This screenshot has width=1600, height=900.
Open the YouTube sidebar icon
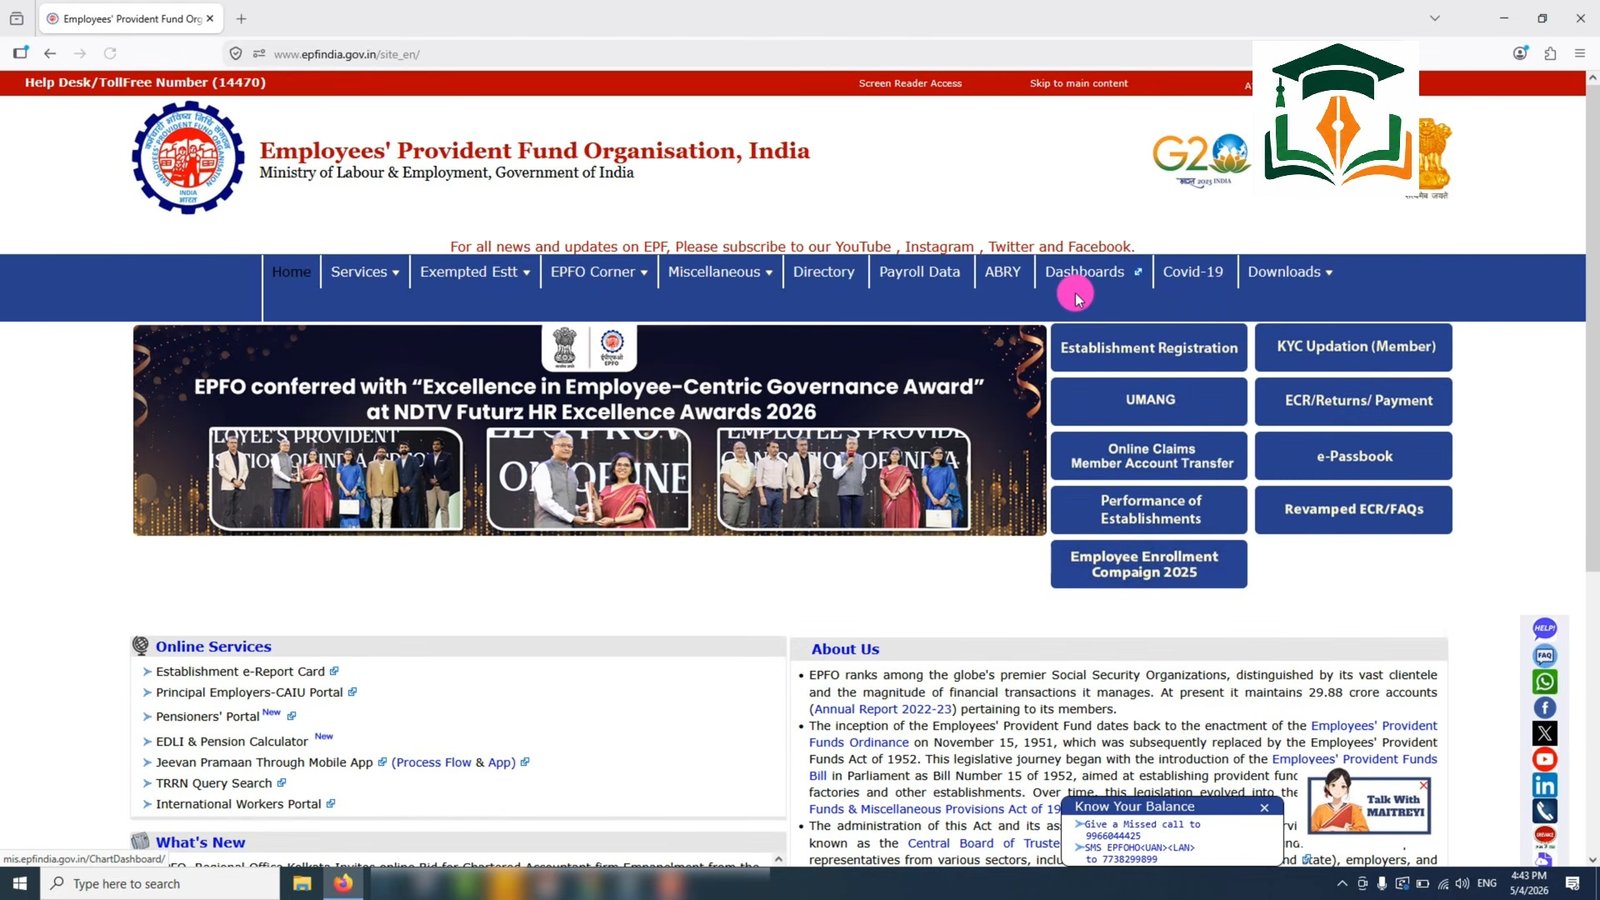(1544, 760)
